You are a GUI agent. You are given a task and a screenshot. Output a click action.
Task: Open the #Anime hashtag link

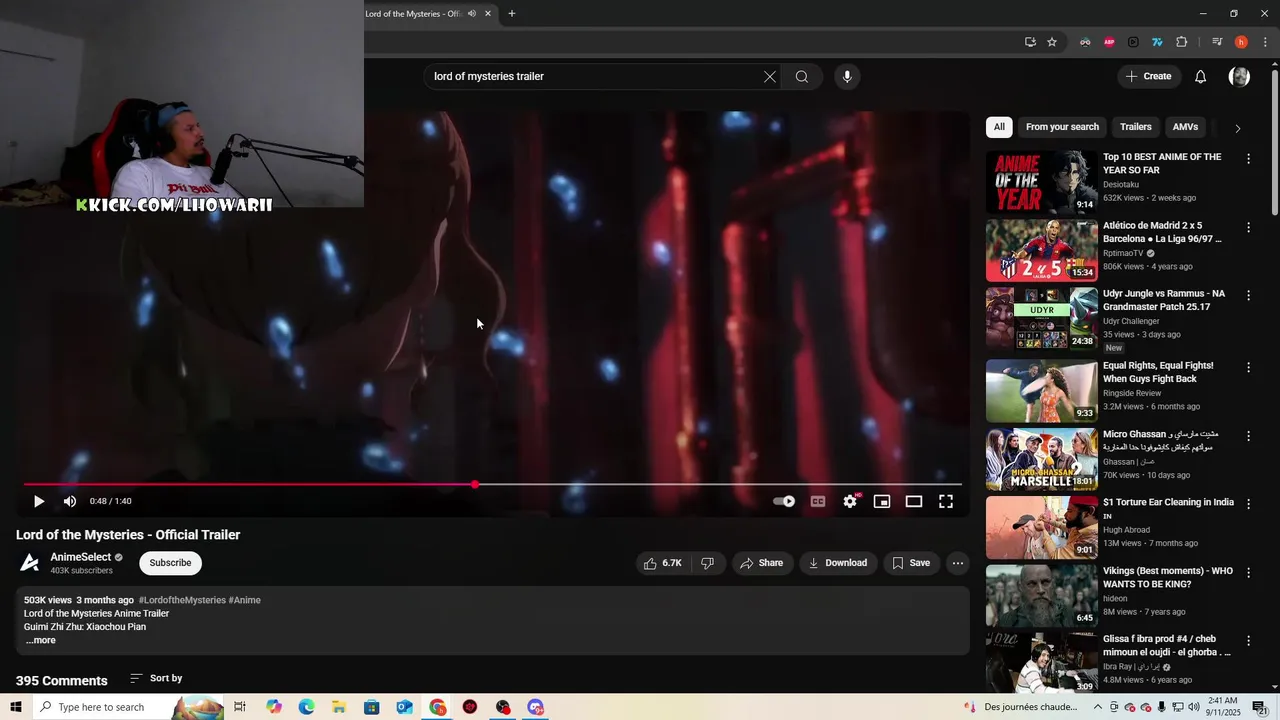(x=245, y=600)
